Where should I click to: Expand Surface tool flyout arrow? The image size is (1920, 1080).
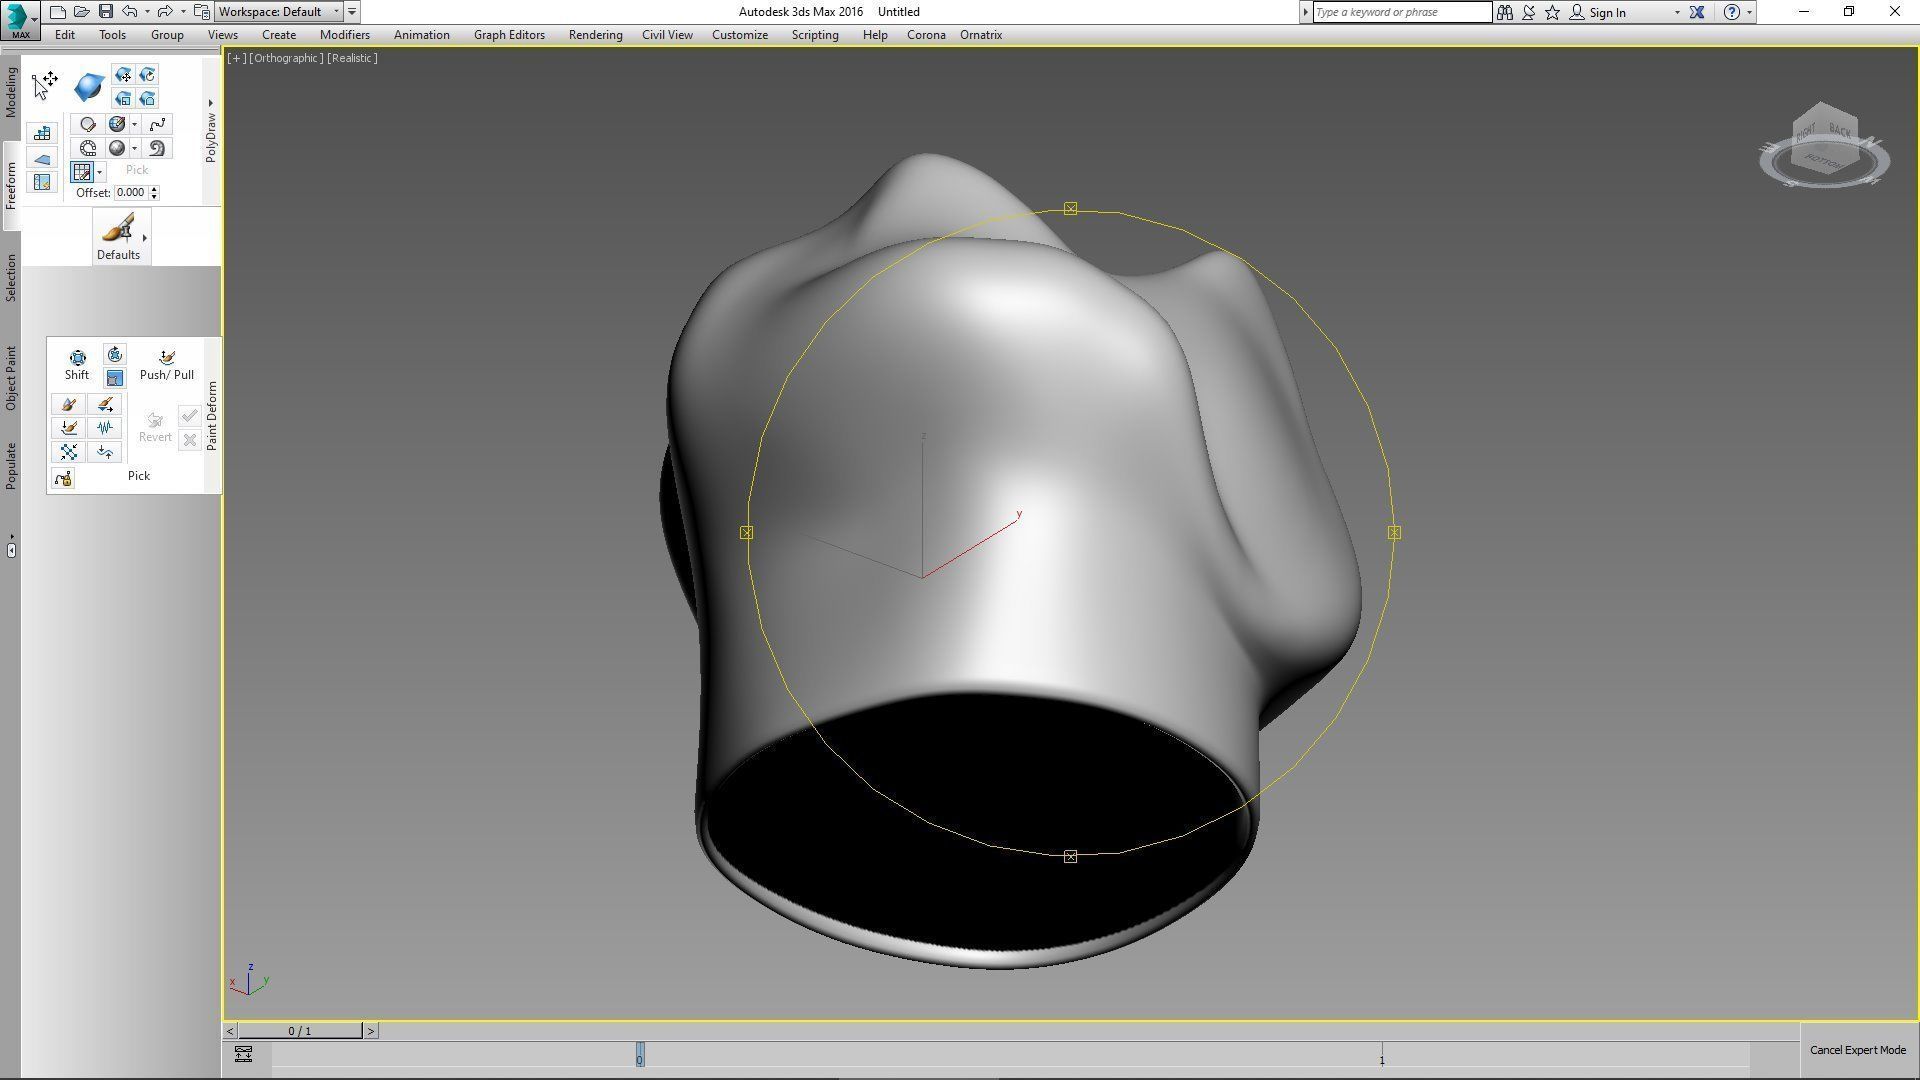coord(135,149)
